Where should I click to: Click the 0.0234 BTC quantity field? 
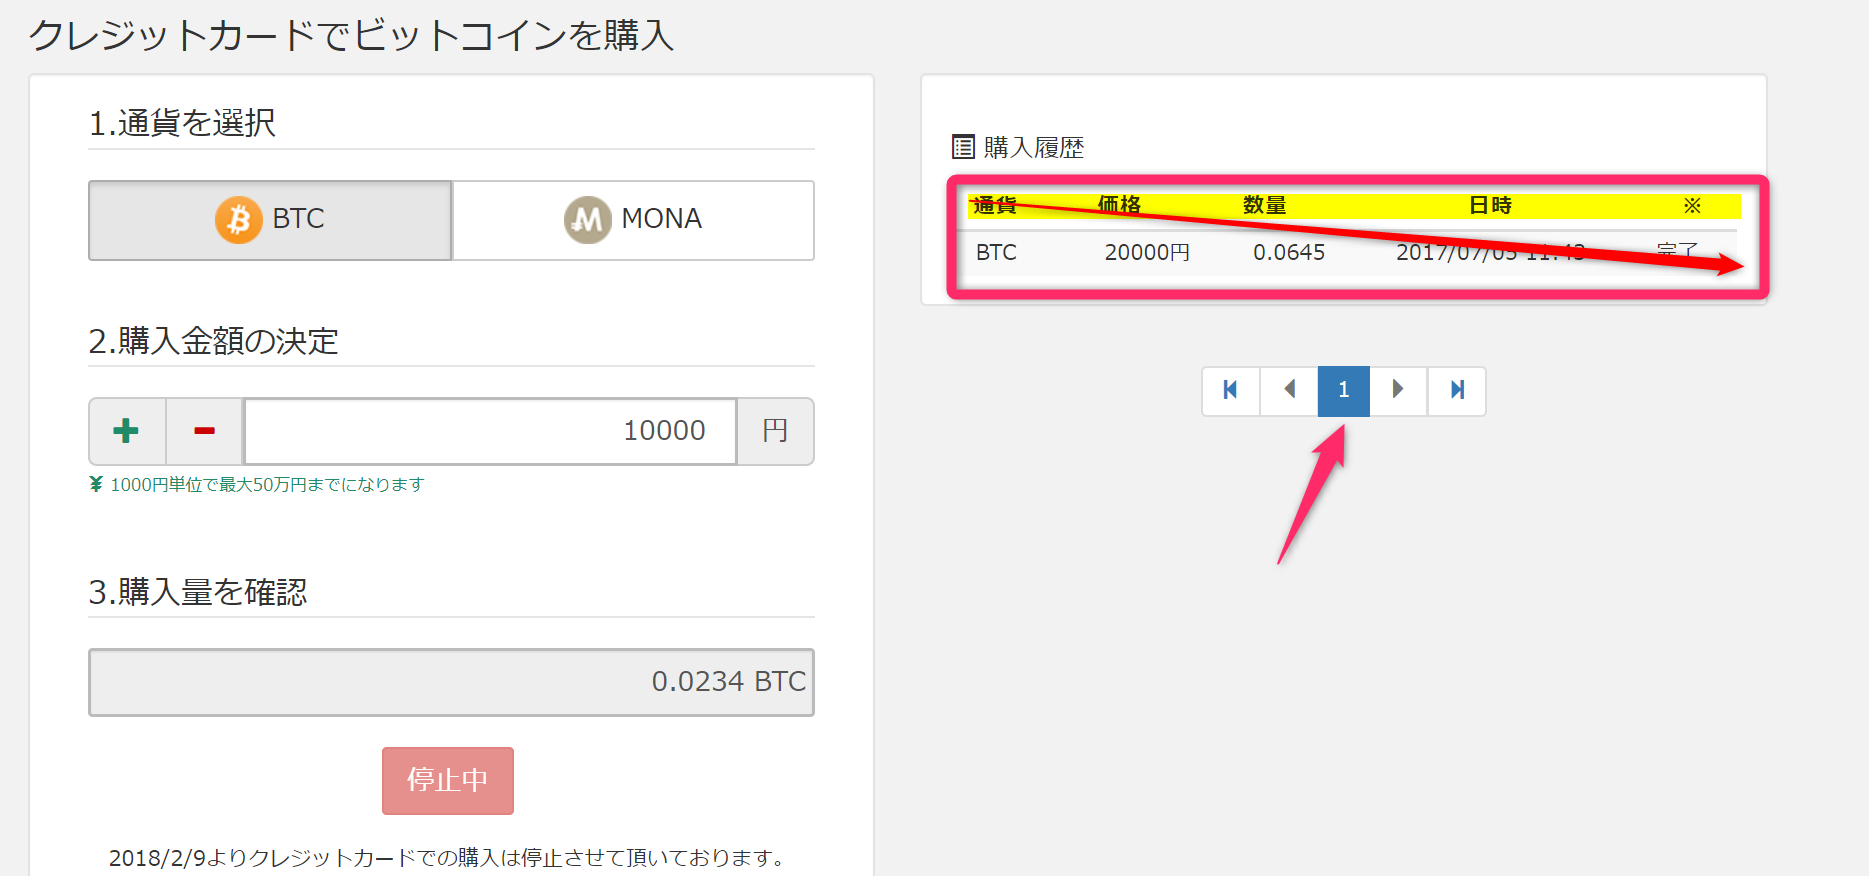(x=451, y=682)
